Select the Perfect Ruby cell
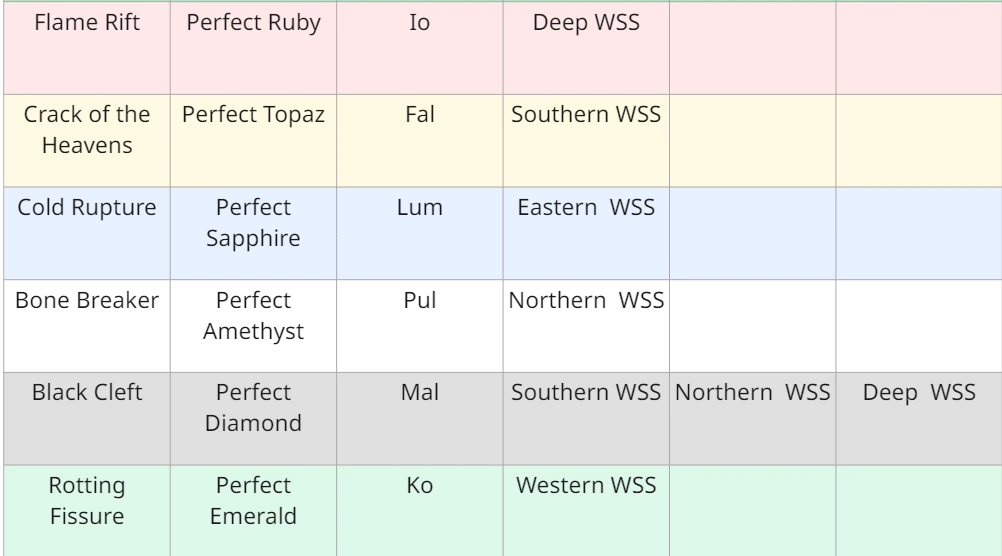 253,24
